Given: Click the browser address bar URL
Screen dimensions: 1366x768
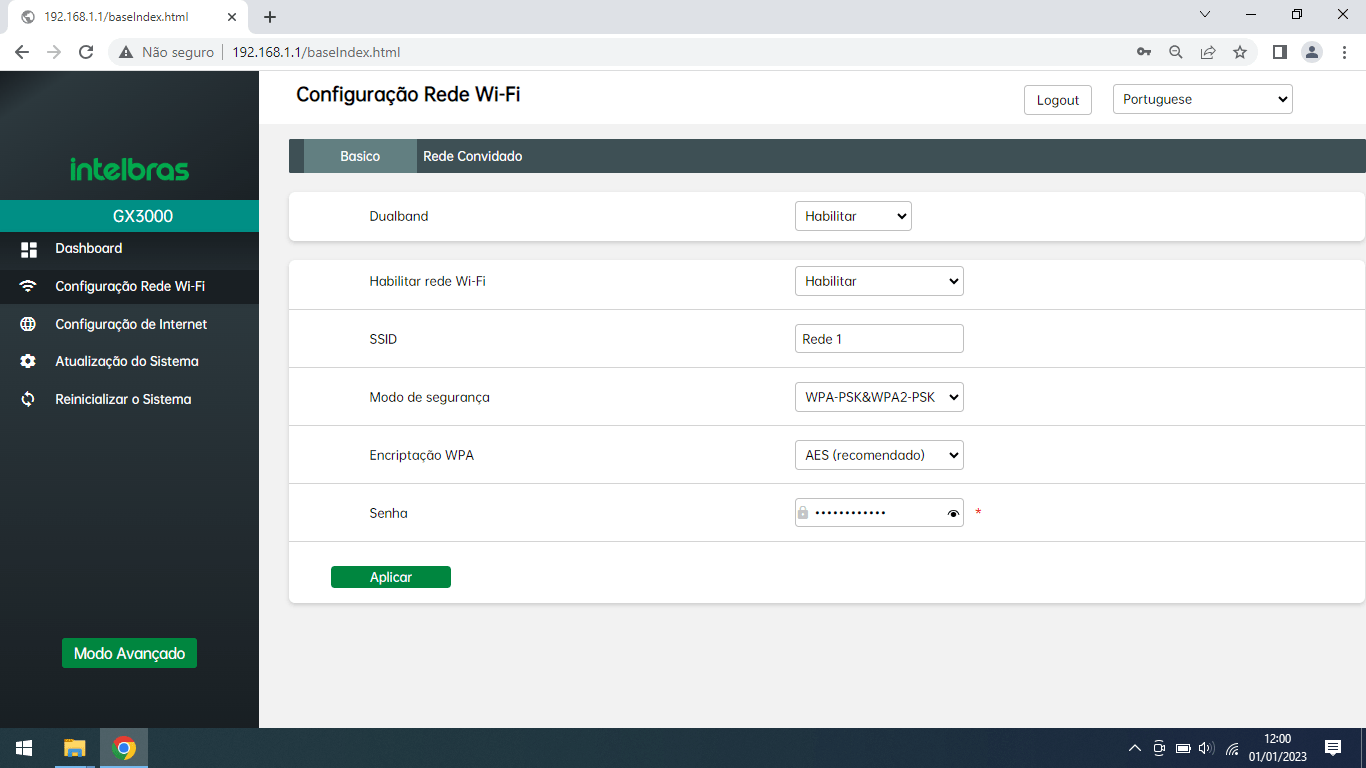Looking at the screenshot, I should pos(316,52).
